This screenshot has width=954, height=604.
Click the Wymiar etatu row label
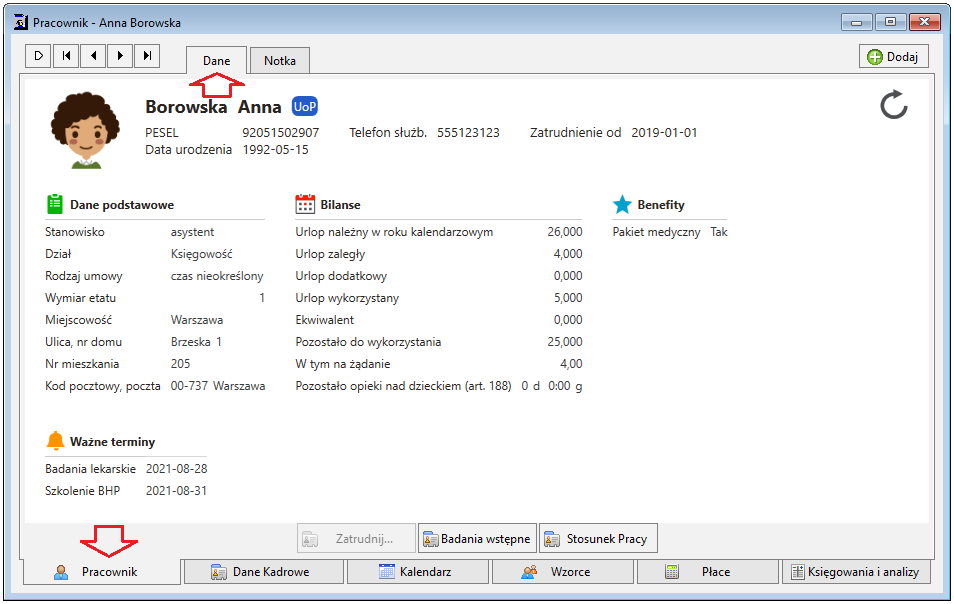tap(80, 298)
